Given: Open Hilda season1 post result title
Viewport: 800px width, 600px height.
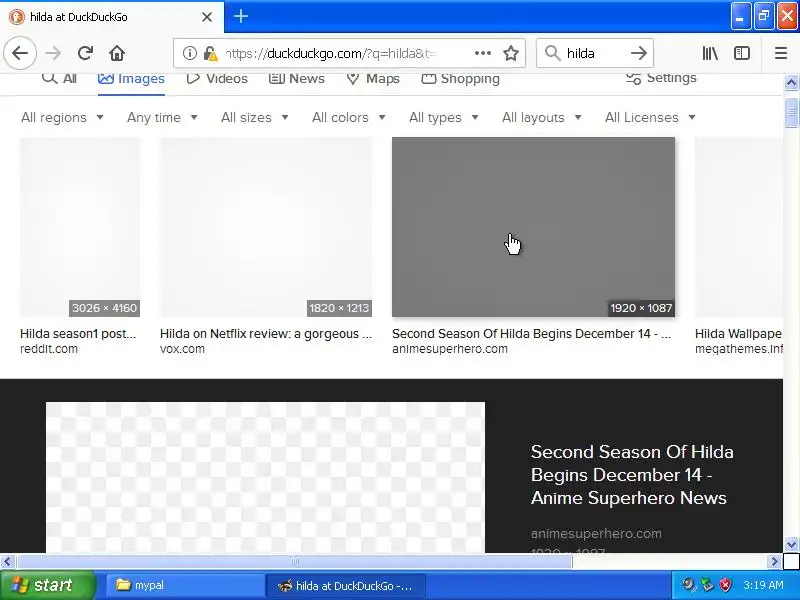Looking at the screenshot, I should 78,334.
